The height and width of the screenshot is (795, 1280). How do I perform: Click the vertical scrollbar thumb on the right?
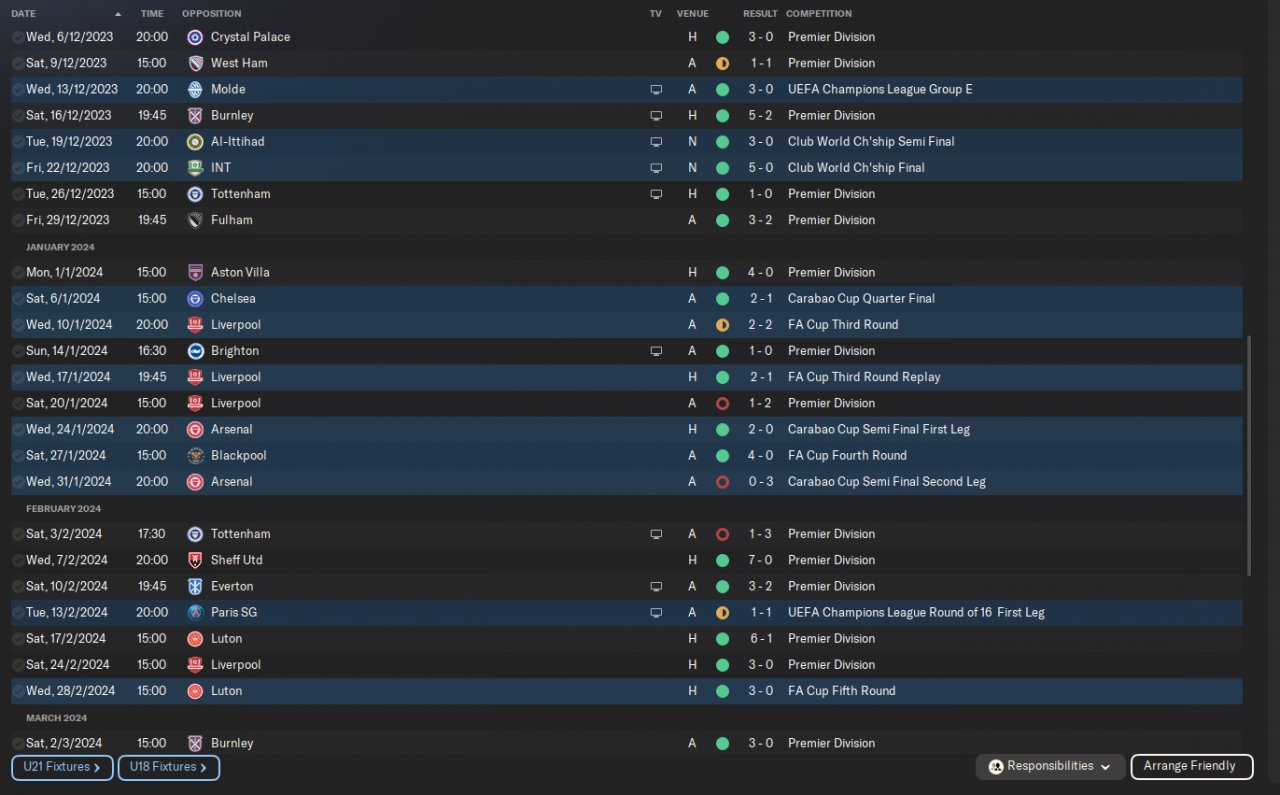pyautogui.click(x=1247, y=455)
